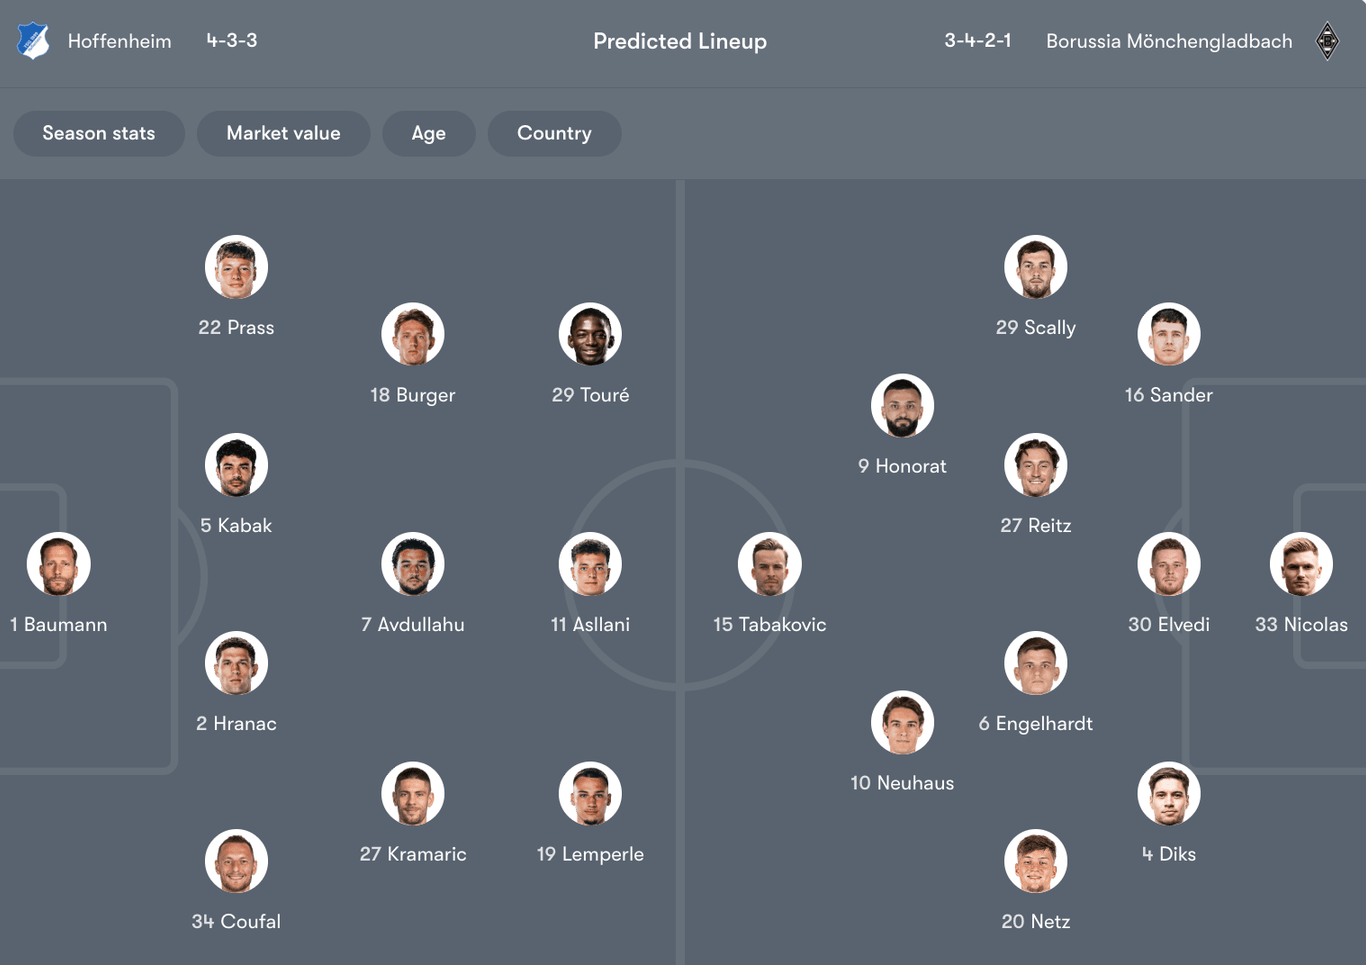This screenshot has width=1366, height=965.
Task: Click Tabakovic's striker portrait
Action: [x=769, y=563]
